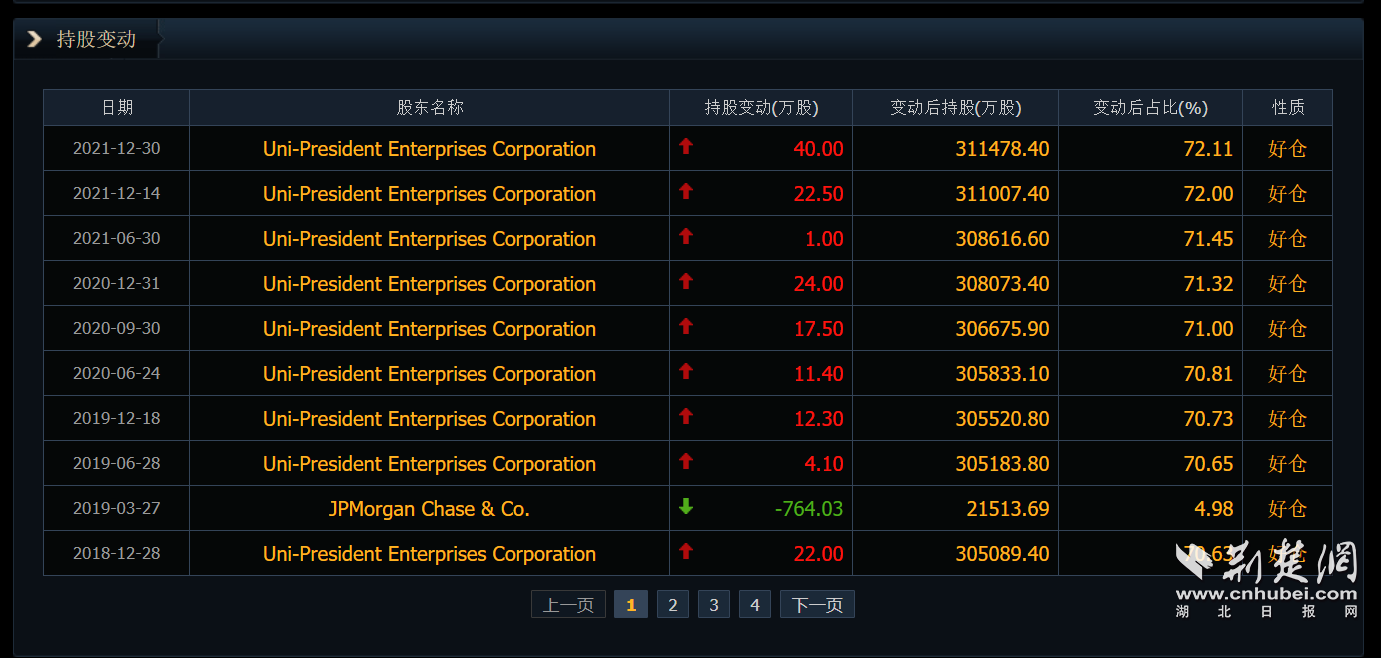Click the red up arrow in the 2020-09-30 row
This screenshot has height=658, width=1381.
point(686,326)
